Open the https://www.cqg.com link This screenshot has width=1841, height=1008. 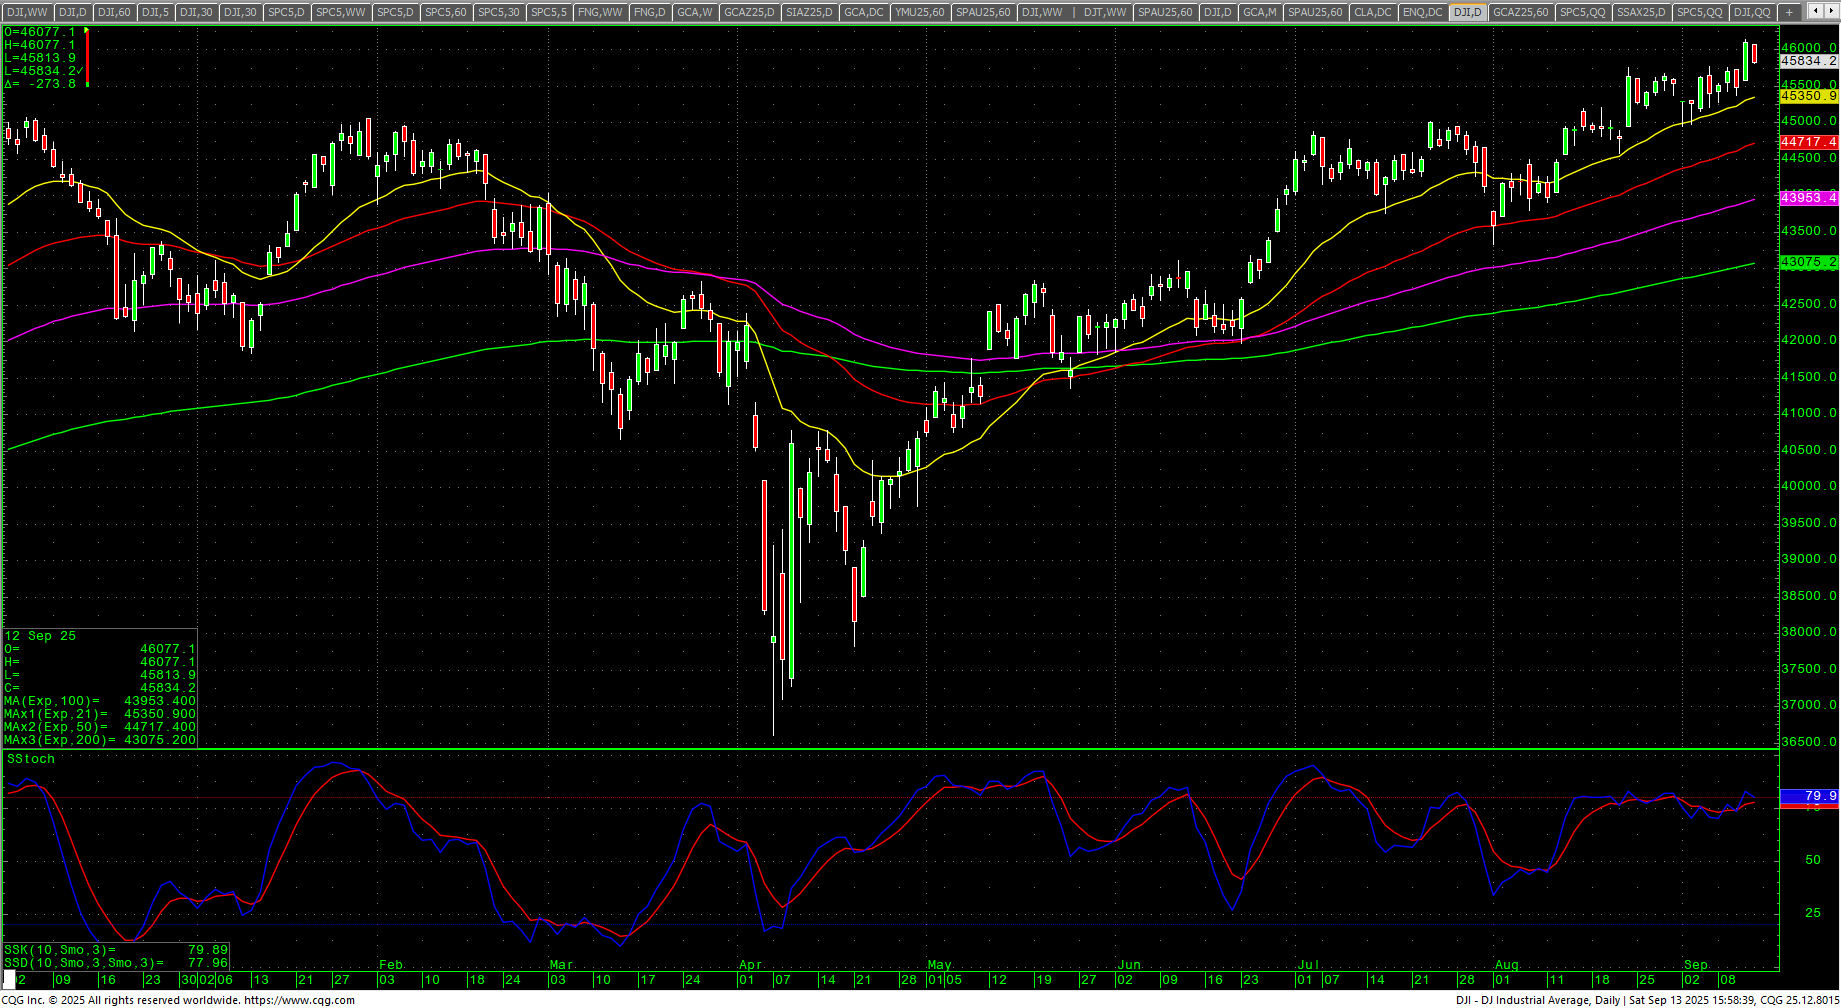click(299, 1000)
